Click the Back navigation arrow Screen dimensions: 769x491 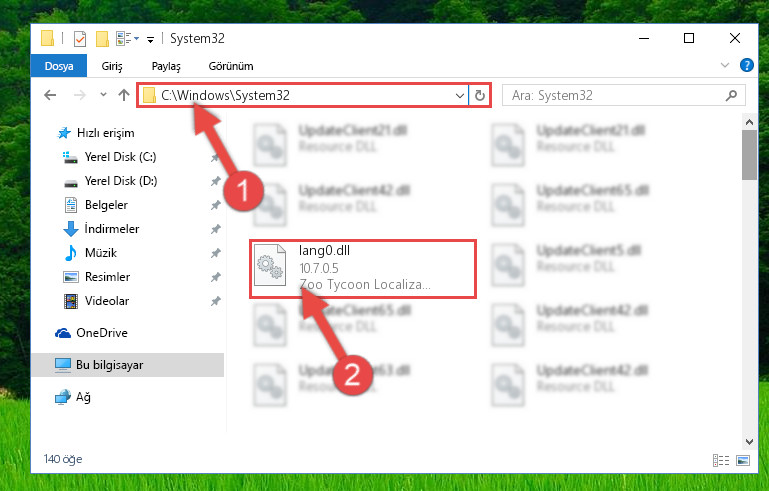[x=50, y=95]
